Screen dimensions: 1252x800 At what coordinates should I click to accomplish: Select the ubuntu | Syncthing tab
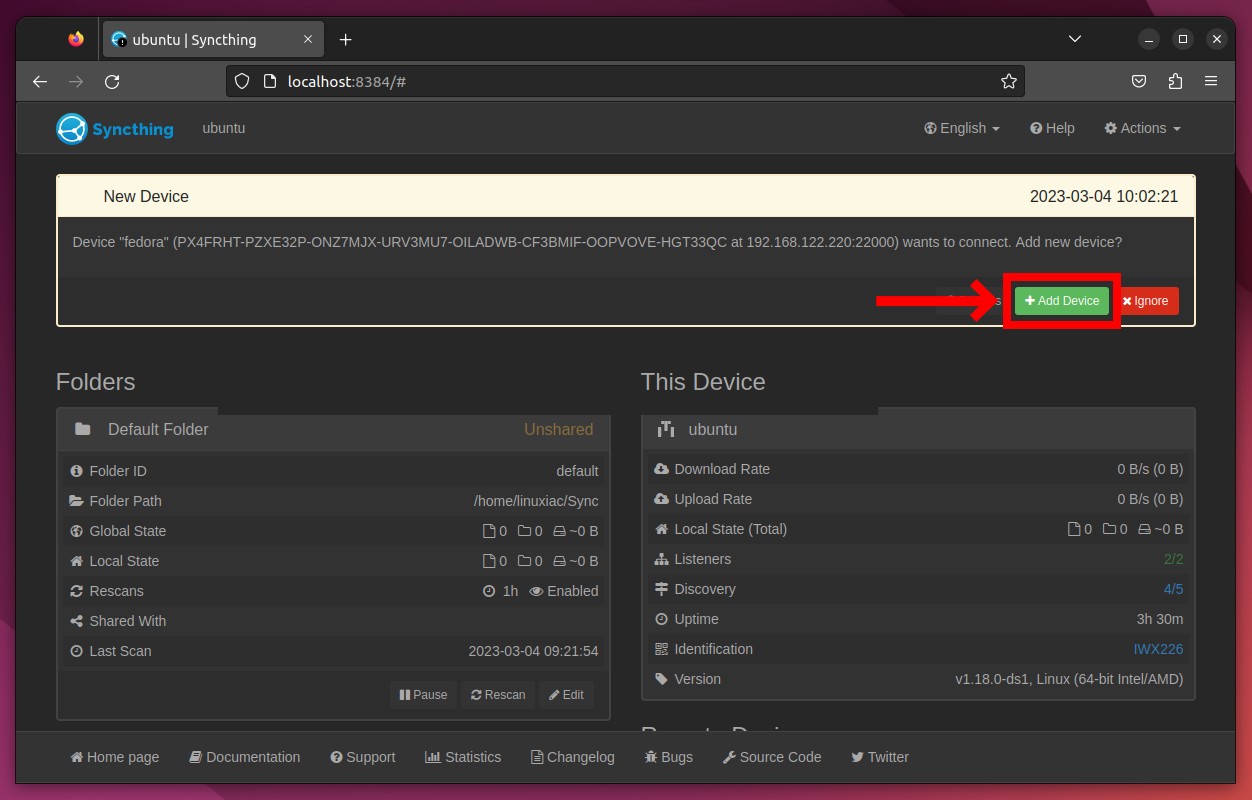[212, 40]
